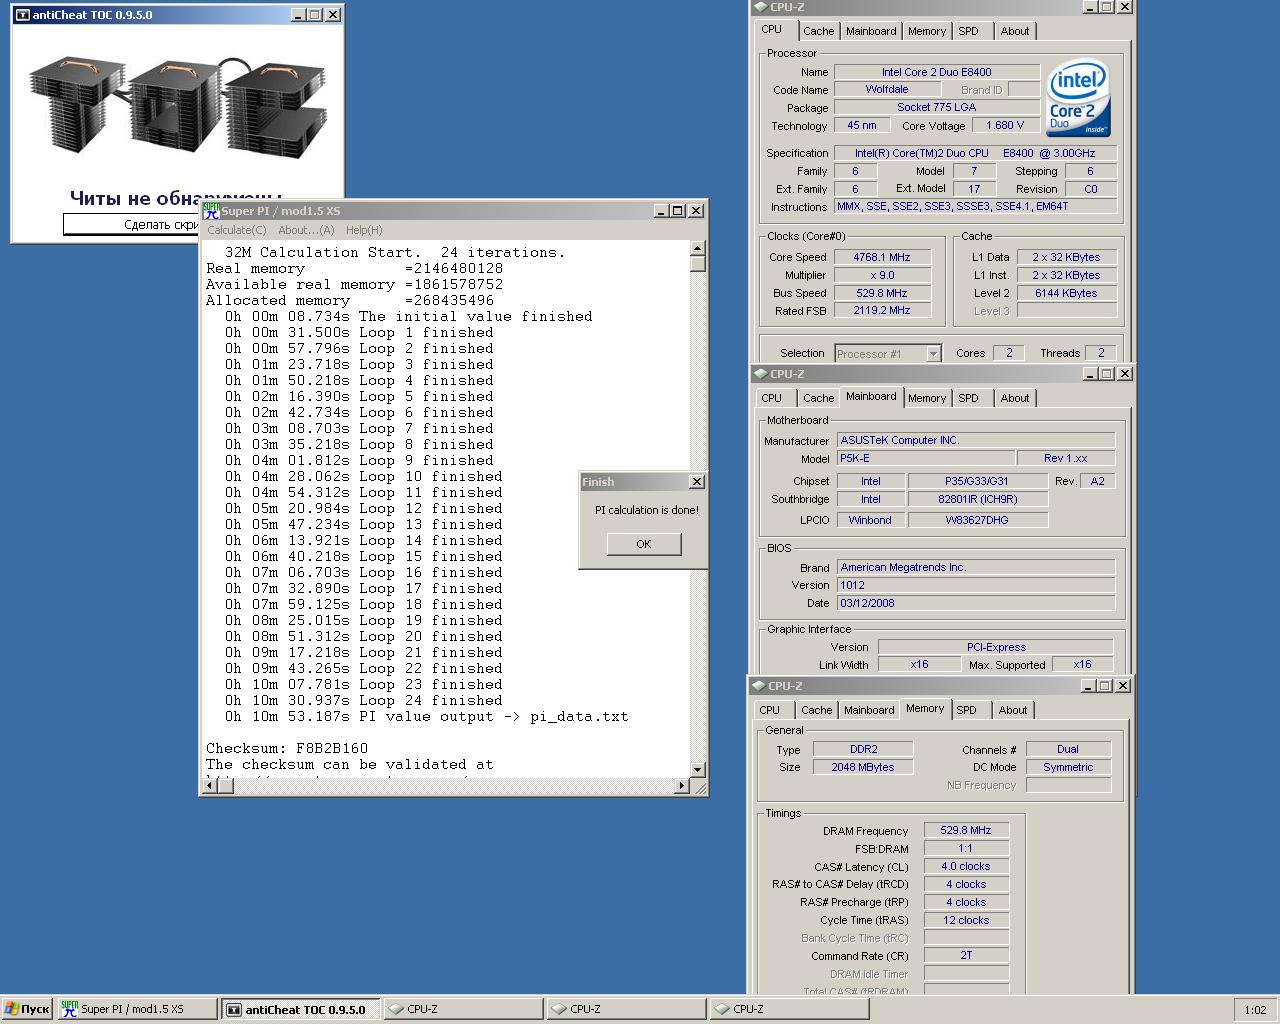Click the up arrow of Super PI scrollbar
1280x1024 pixels.
pyautogui.click(x=697, y=248)
